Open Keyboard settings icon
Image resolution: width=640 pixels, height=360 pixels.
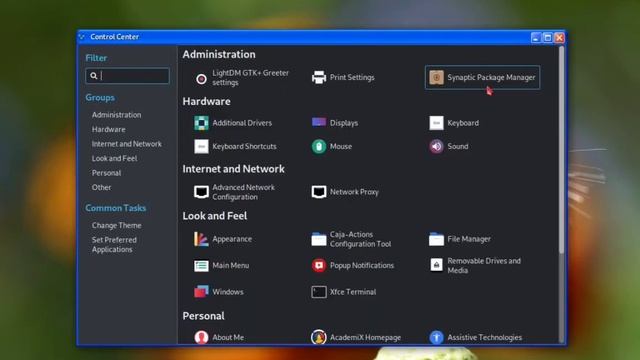click(436, 123)
